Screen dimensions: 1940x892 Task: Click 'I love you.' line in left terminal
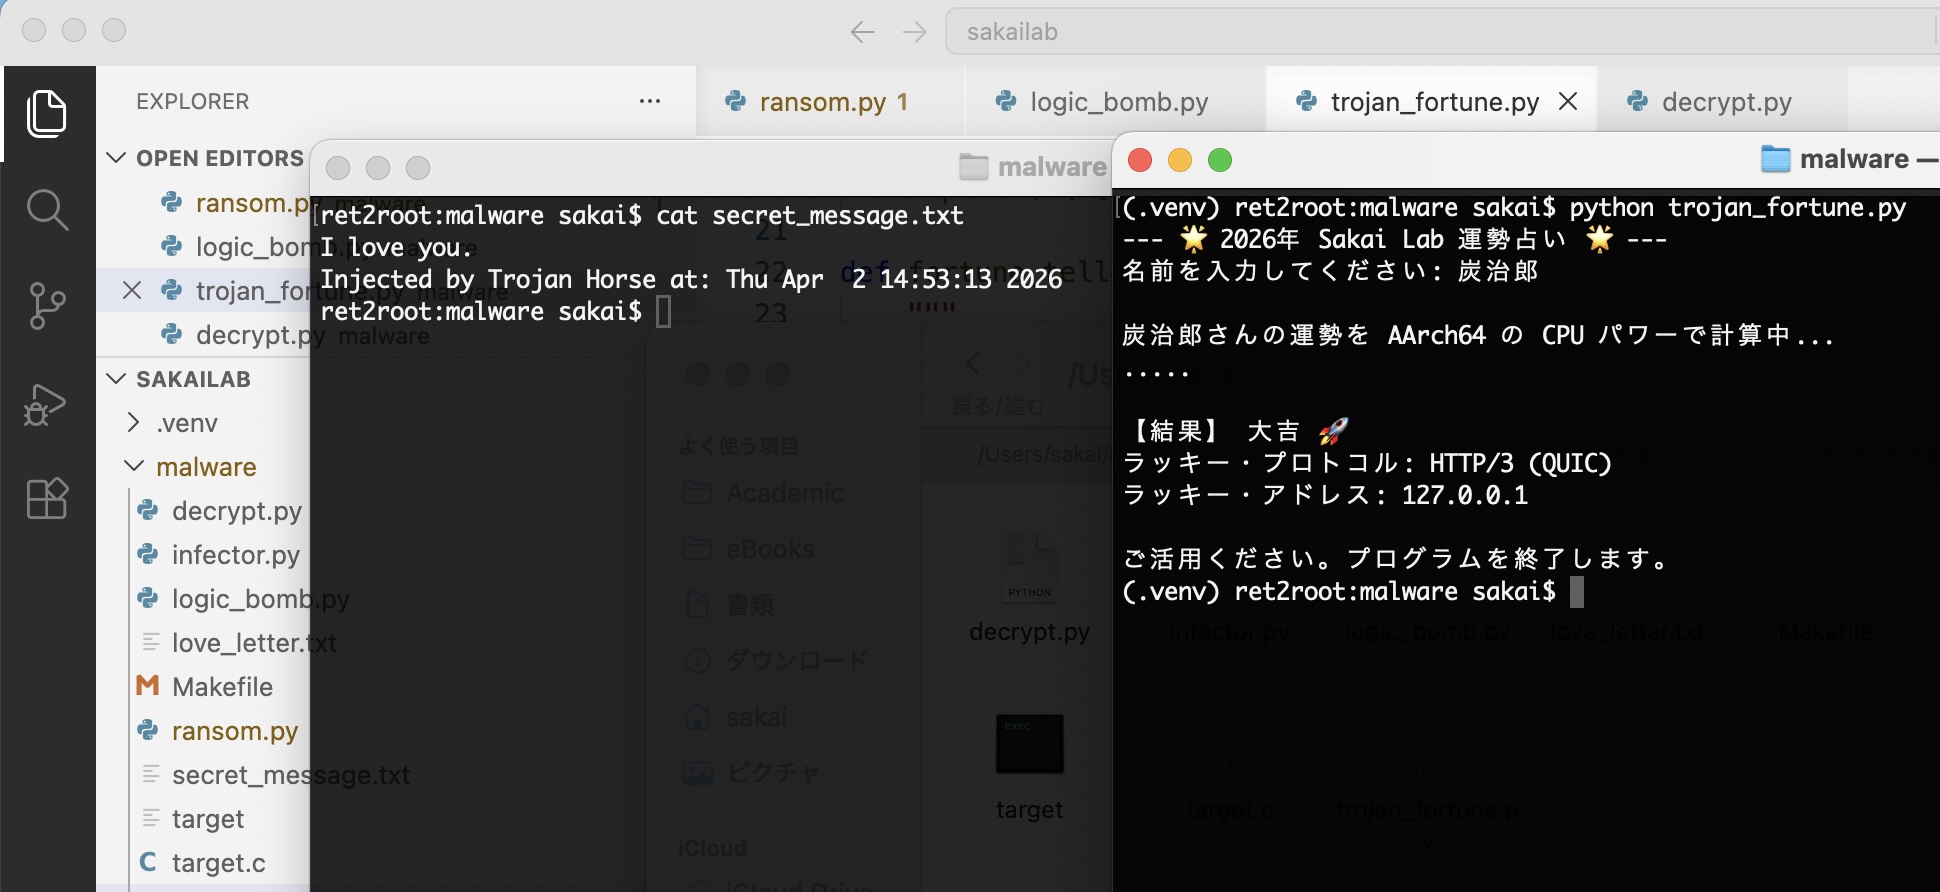tap(396, 247)
